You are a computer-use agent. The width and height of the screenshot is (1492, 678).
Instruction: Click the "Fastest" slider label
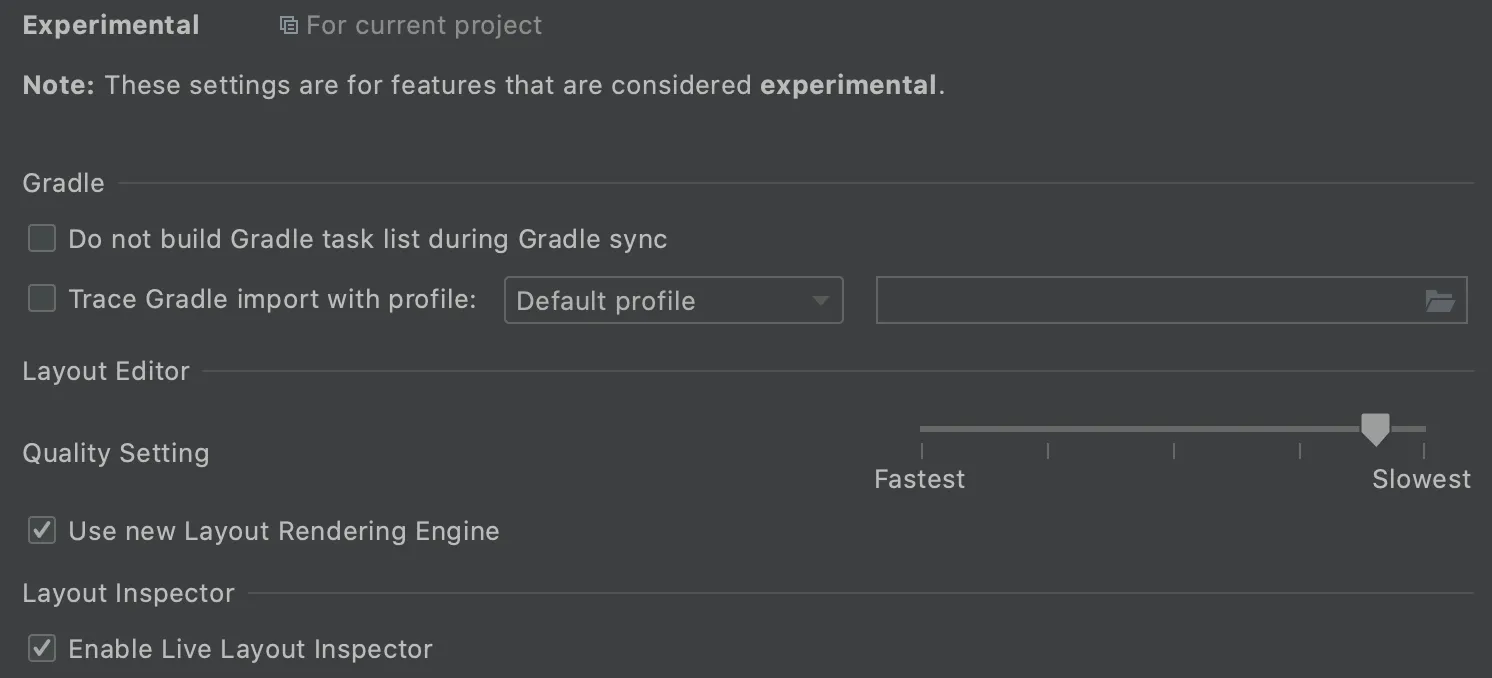pos(919,480)
